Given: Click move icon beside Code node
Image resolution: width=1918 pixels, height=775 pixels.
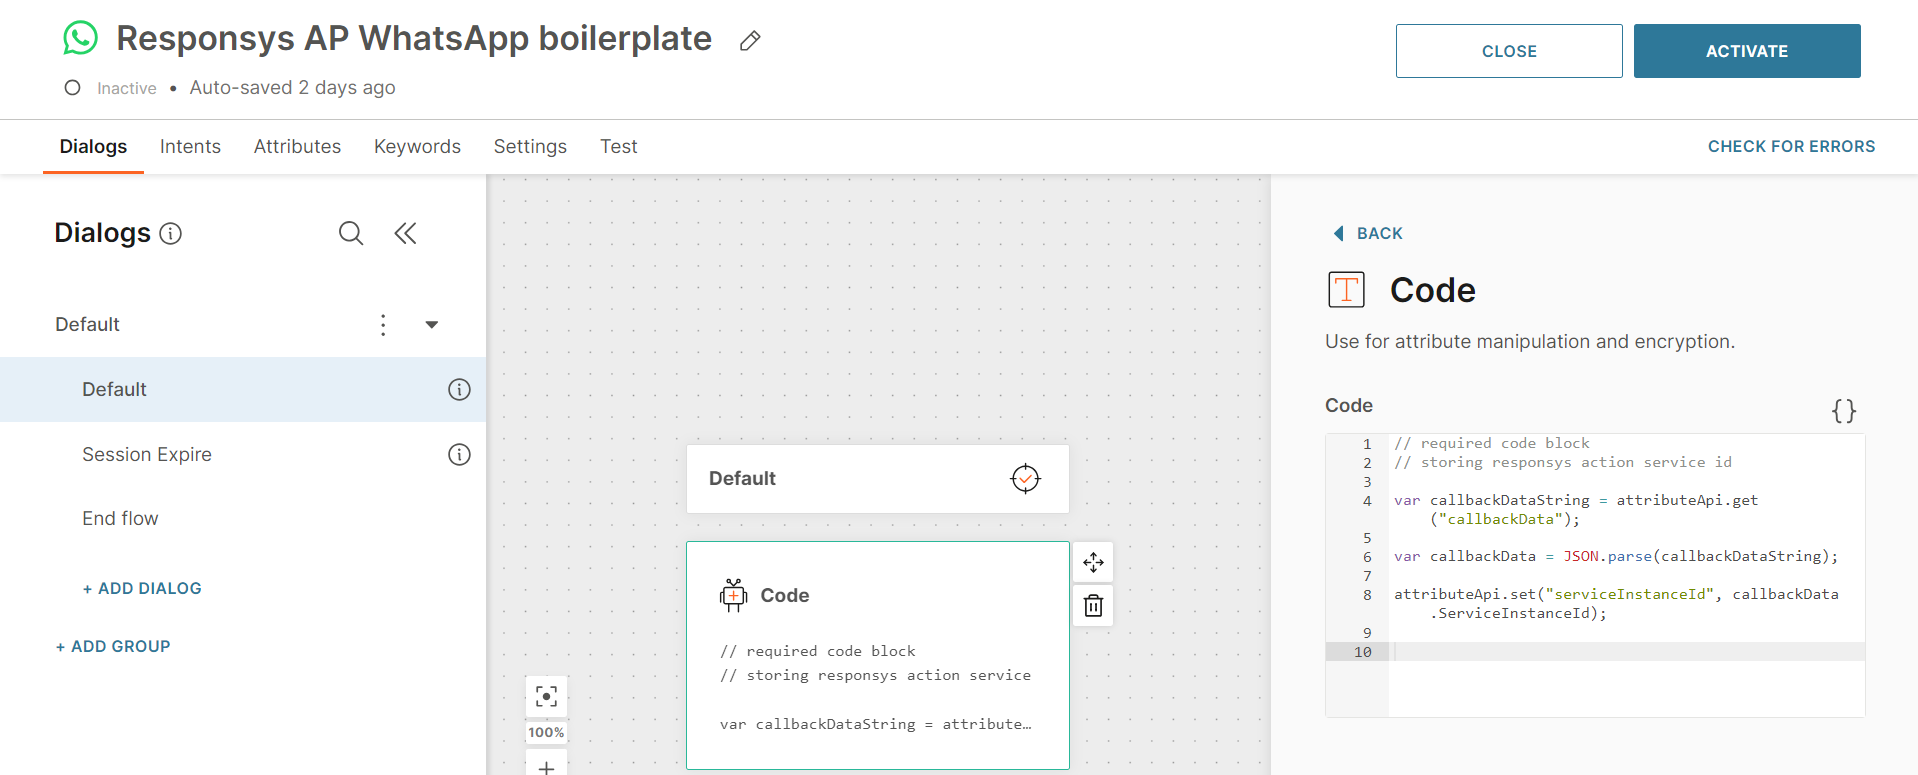Looking at the screenshot, I should pos(1093,562).
